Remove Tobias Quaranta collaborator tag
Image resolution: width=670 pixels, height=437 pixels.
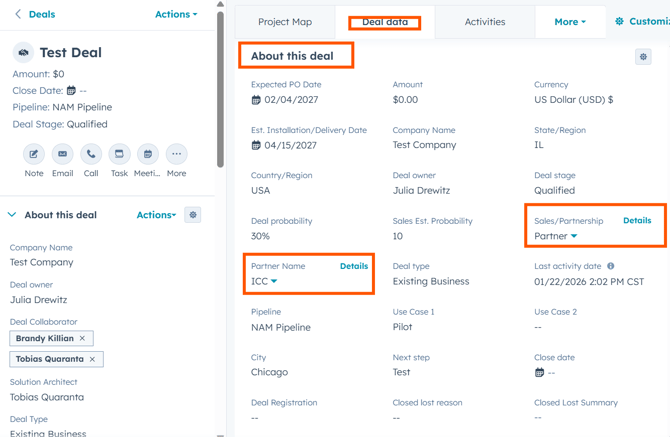pyautogui.click(x=93, y=359)
